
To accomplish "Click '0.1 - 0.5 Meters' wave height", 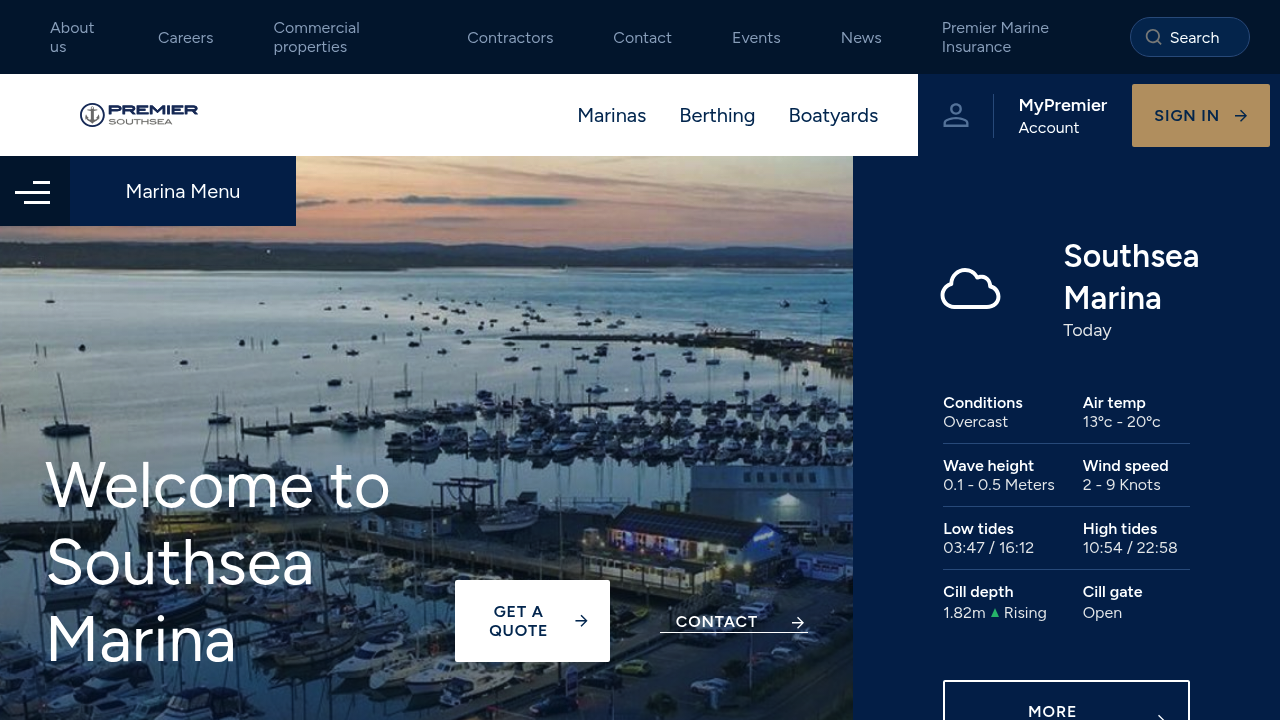I will (999, 485).
